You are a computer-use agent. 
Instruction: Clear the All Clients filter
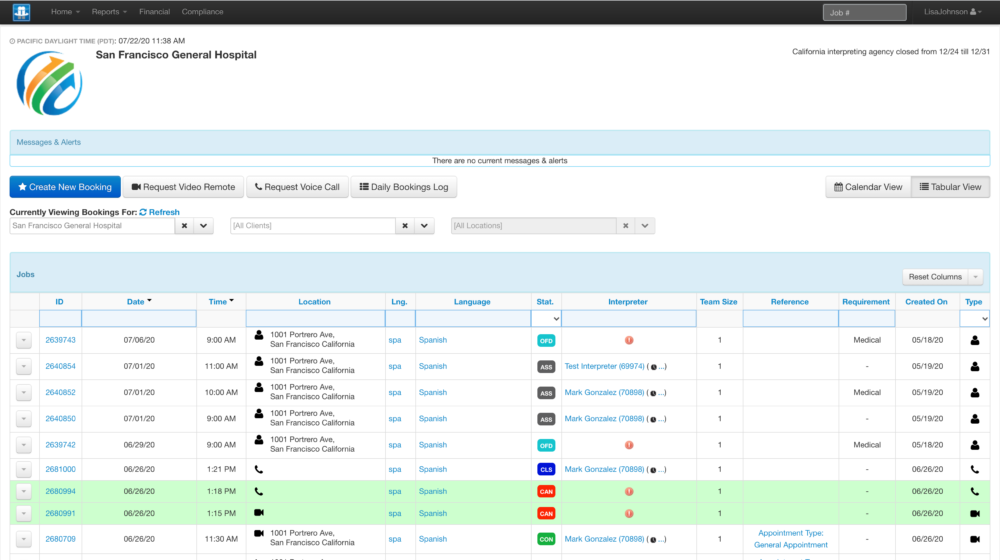click(x=405, y=226)
